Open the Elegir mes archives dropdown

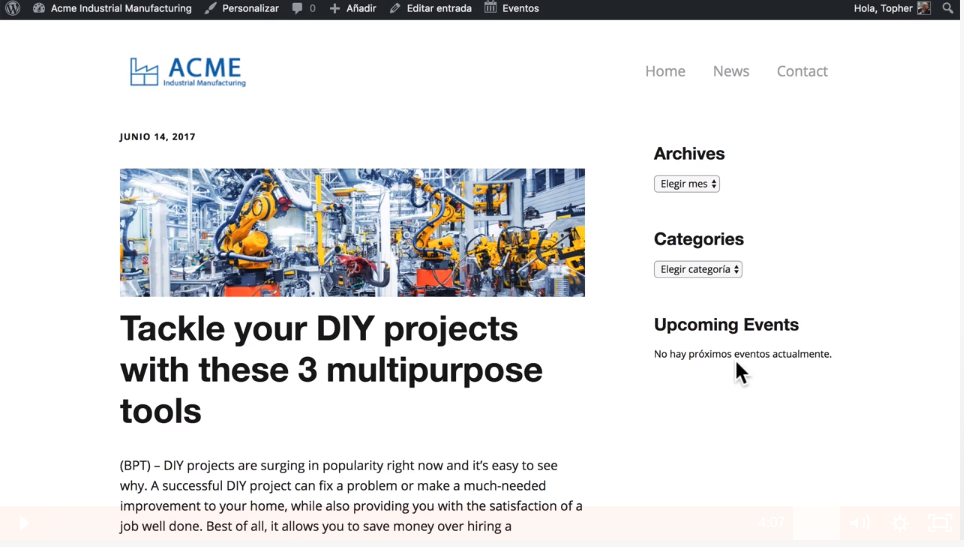(x=687, y=184)
